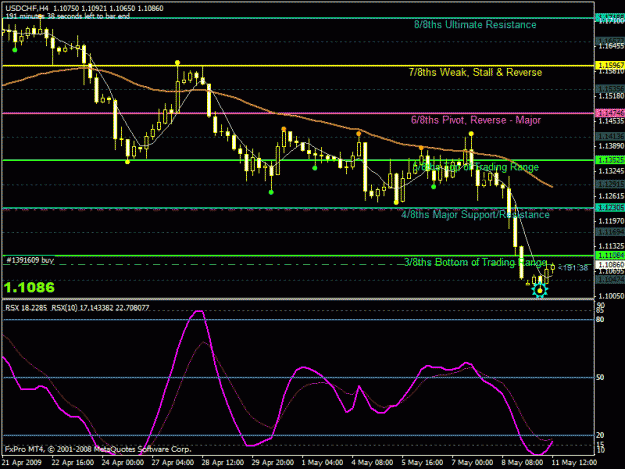Click the '6/8ths Pivot, Reverse - Major' label

[476, 120]
